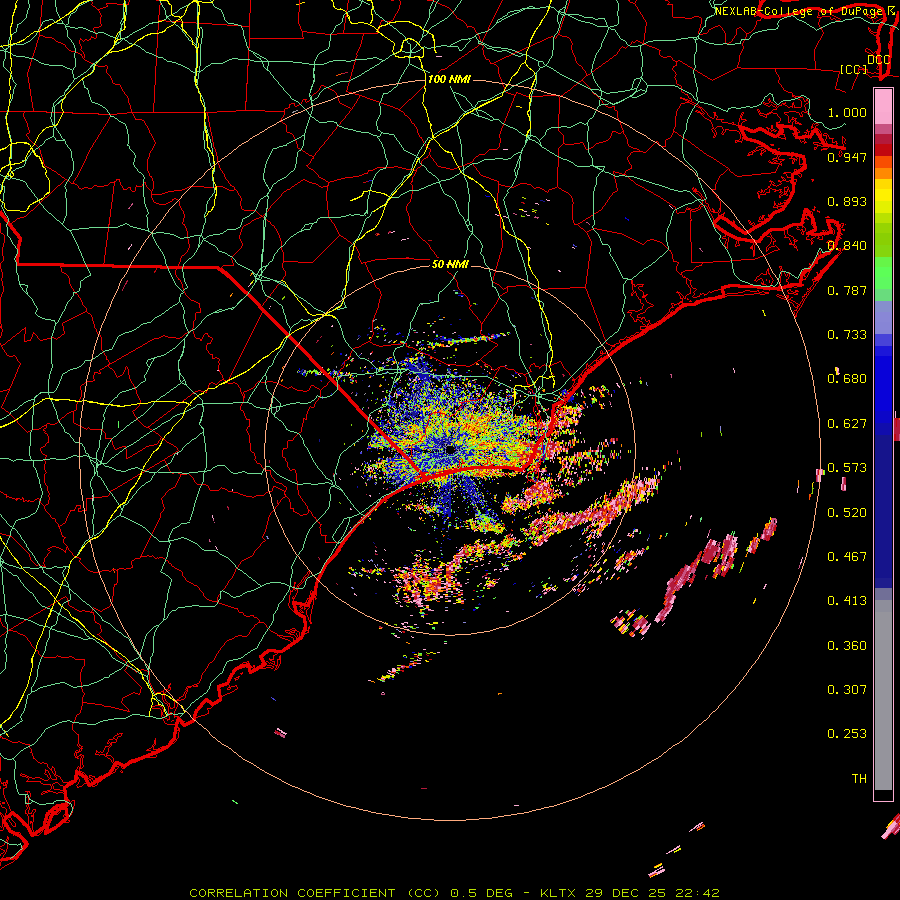Click the 0.360 color scale value
The image size is (900, 900).
pos(847,646)
